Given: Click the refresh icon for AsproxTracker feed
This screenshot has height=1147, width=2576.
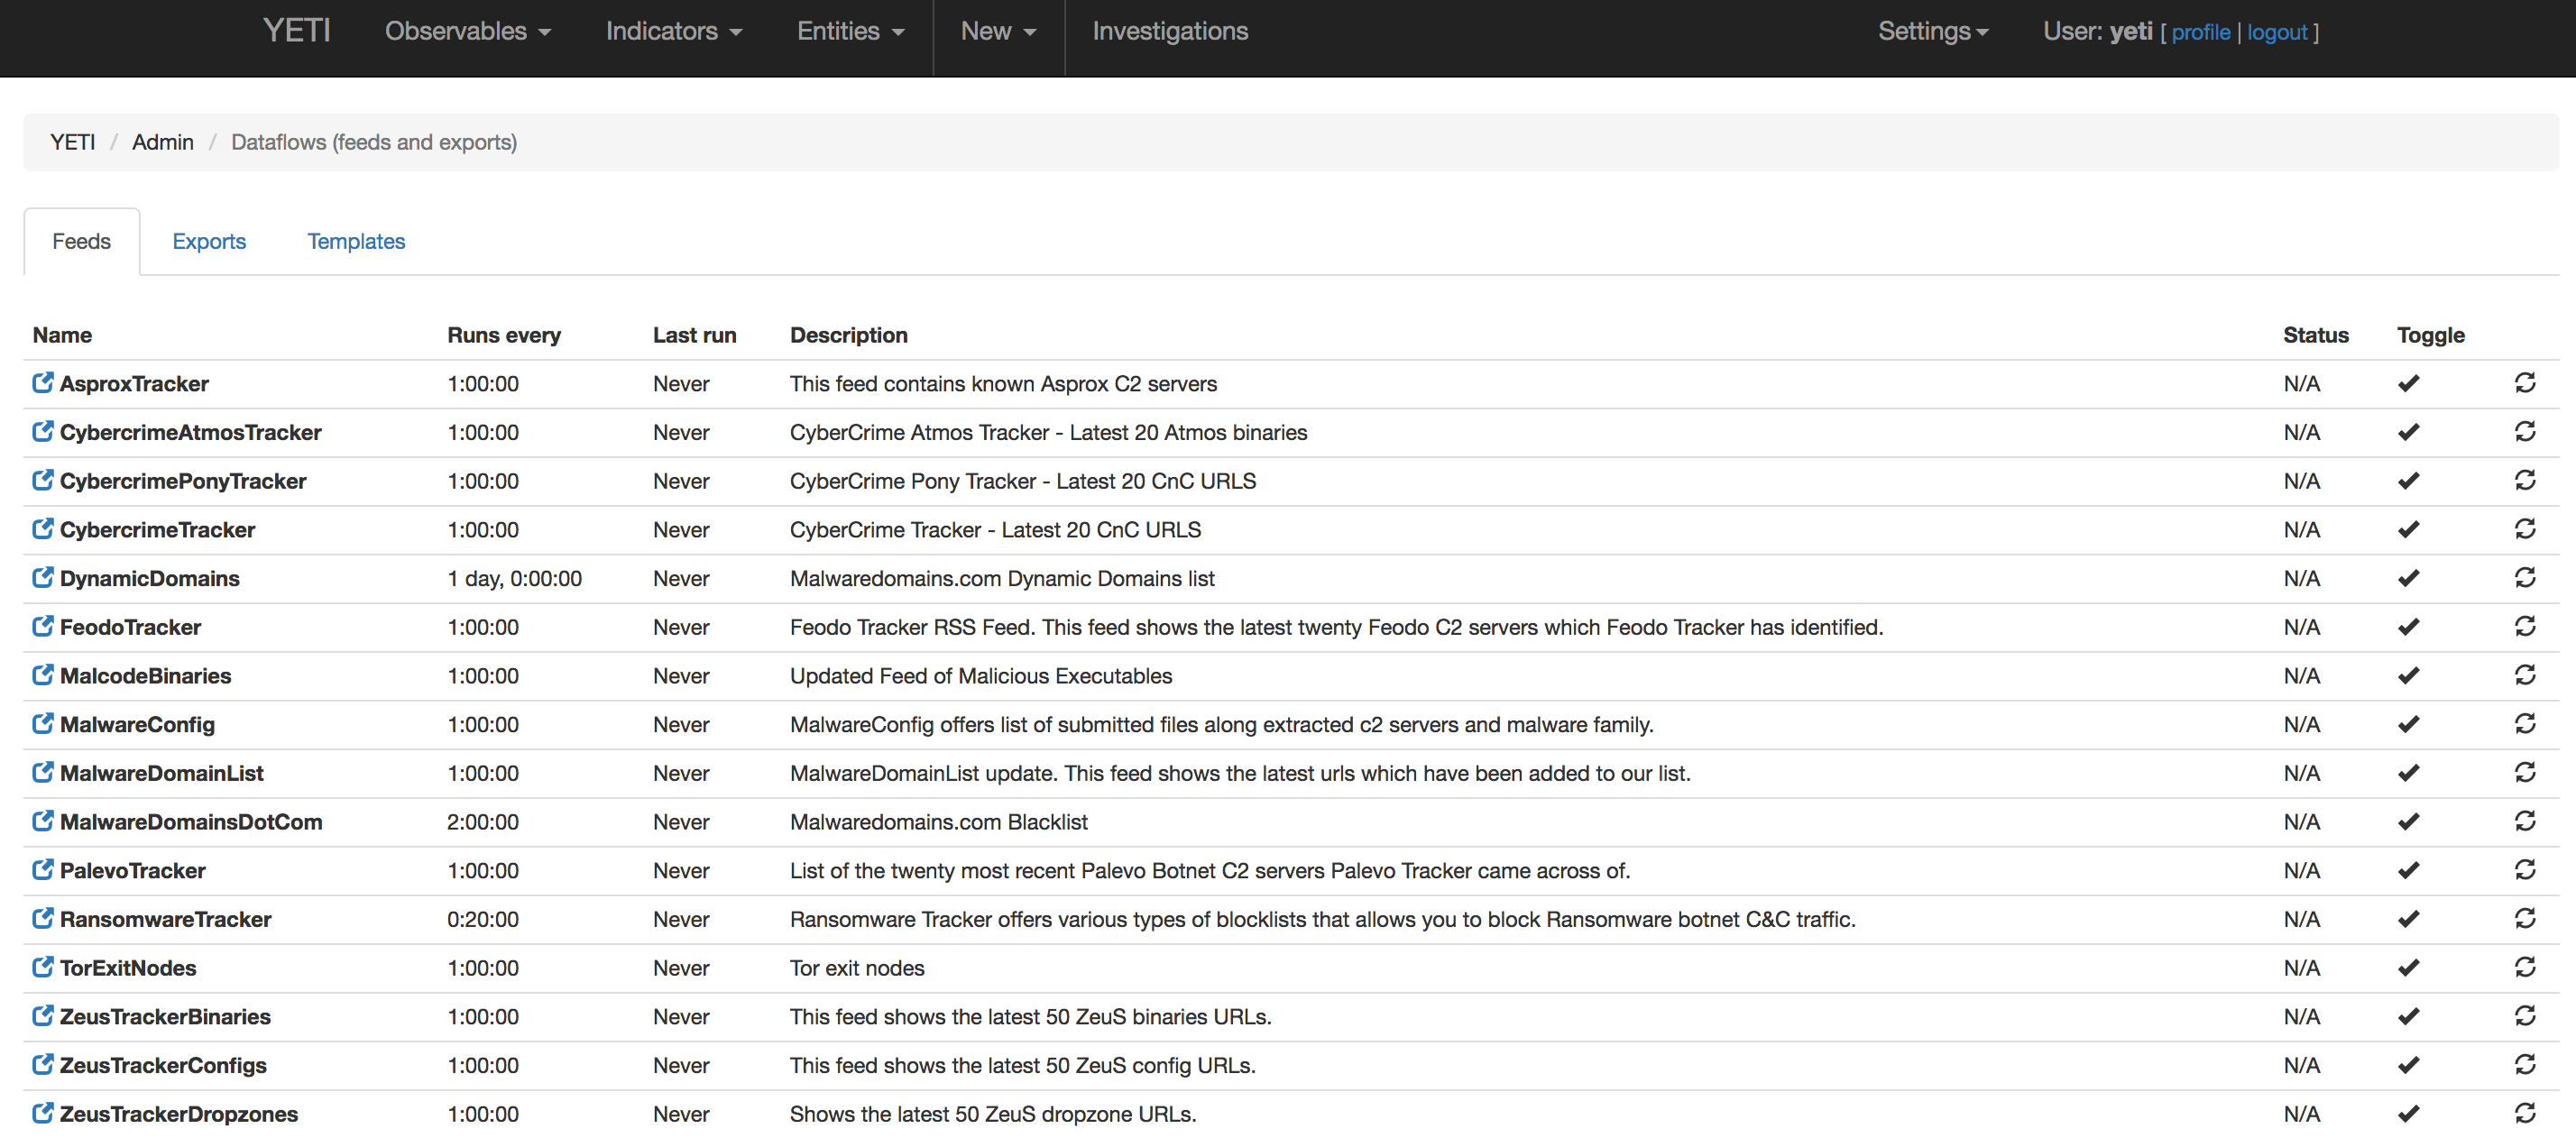Looking at the screenshot, I should [2524, 383].
